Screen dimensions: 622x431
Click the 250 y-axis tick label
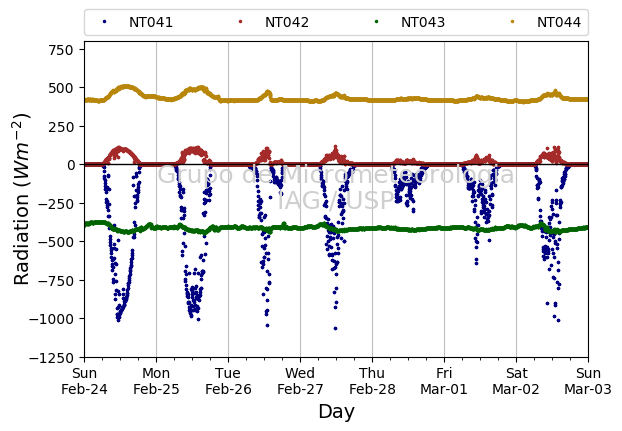[61, 127]
